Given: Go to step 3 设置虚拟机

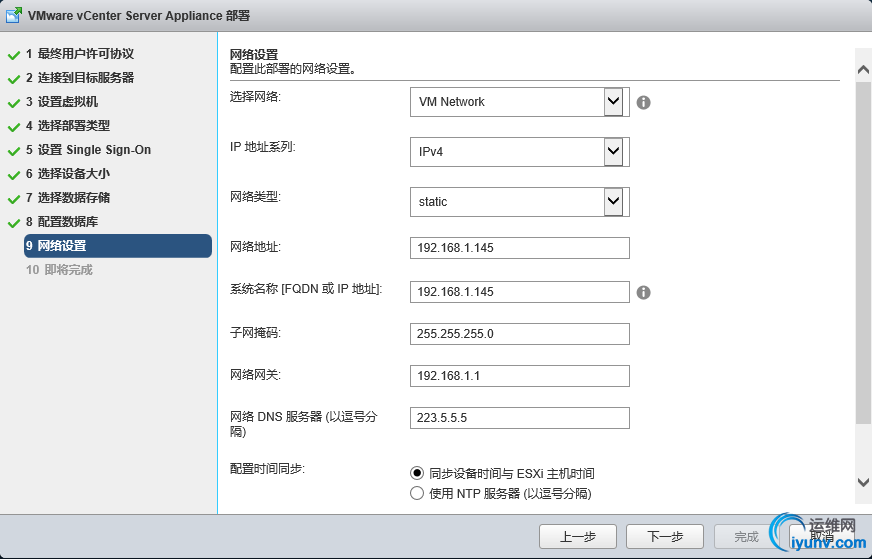Looking at the screenshot, I should 61,102.
